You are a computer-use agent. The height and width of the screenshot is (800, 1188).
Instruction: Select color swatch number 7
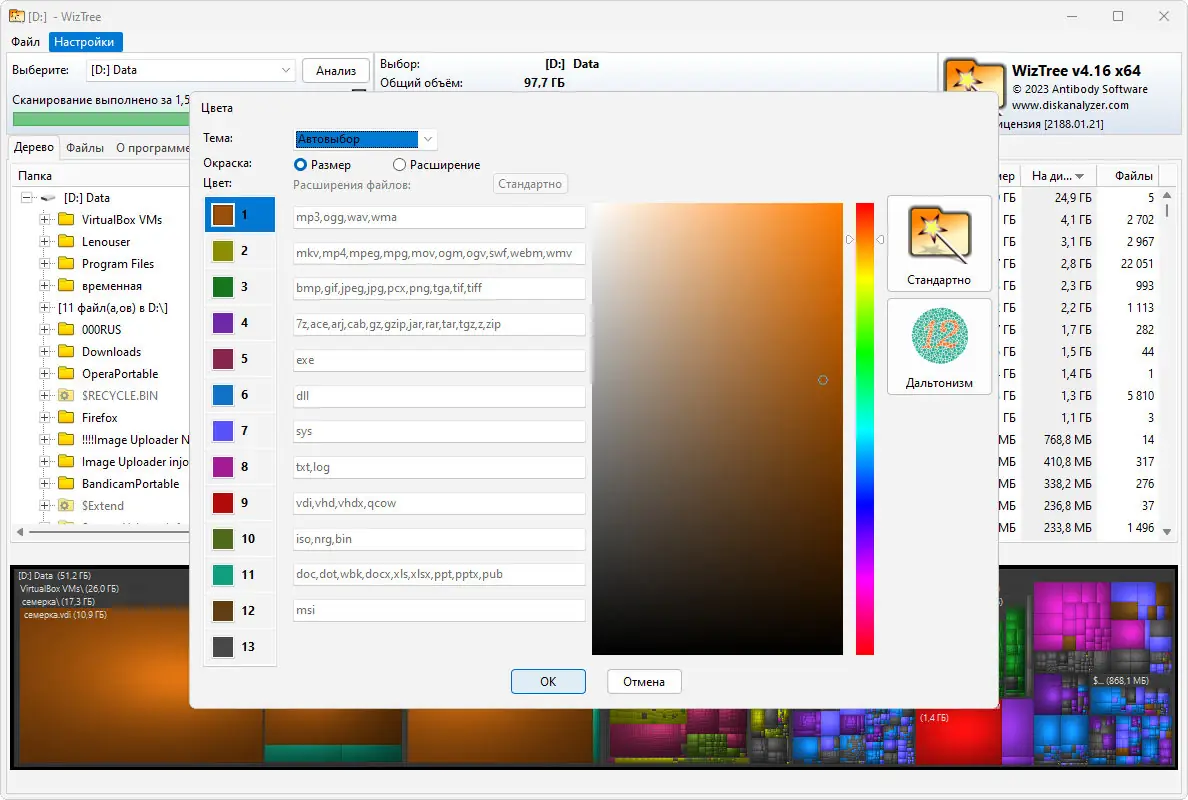click(223, 431)
